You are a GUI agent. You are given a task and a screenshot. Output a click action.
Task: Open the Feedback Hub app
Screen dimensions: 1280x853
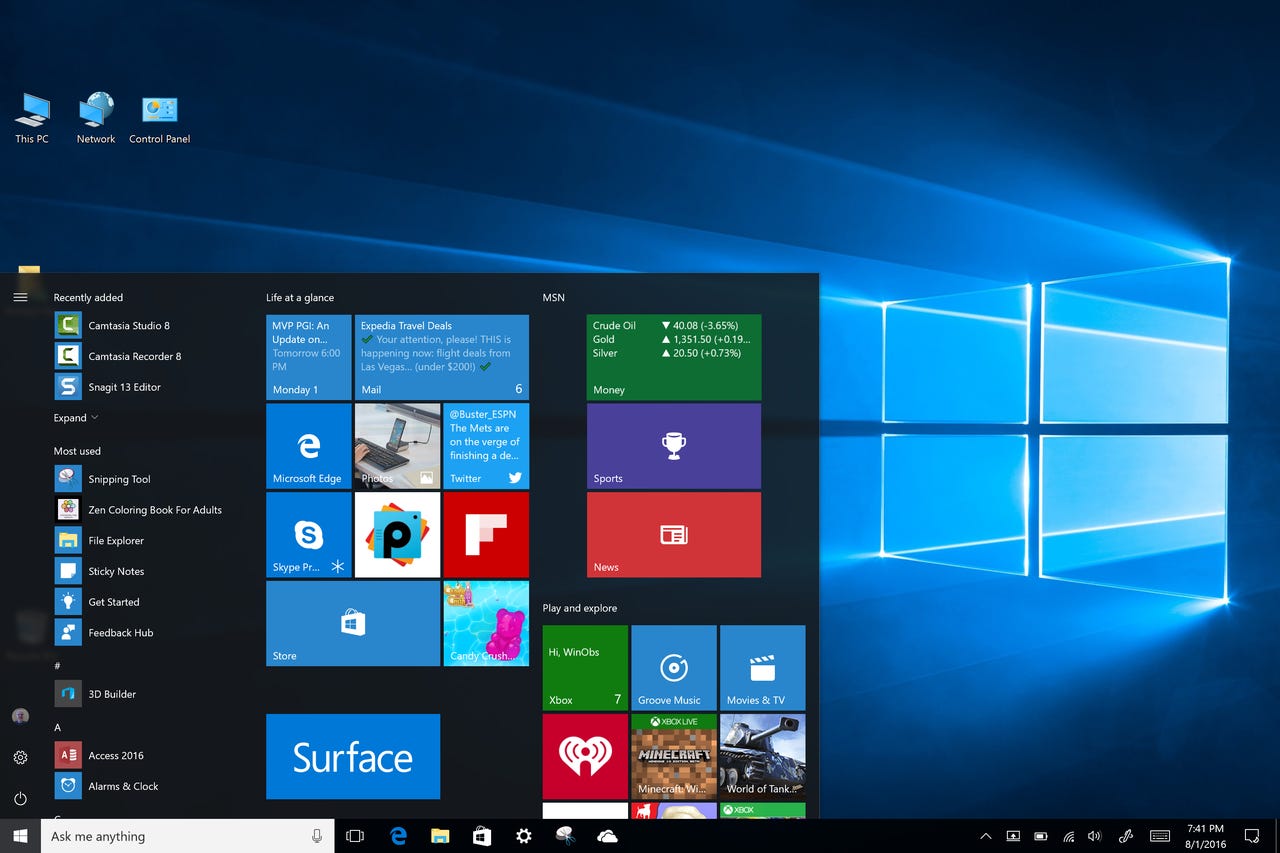pos(118,632)
